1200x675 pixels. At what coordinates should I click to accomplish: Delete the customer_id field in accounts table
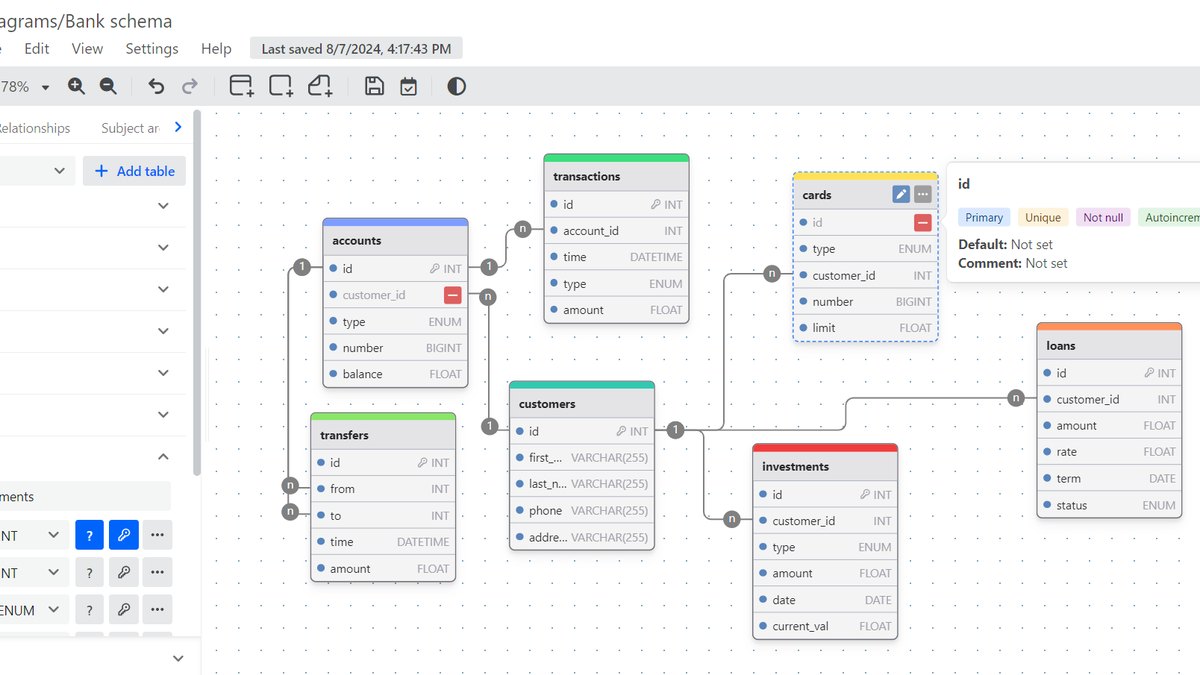pos(453,295)
